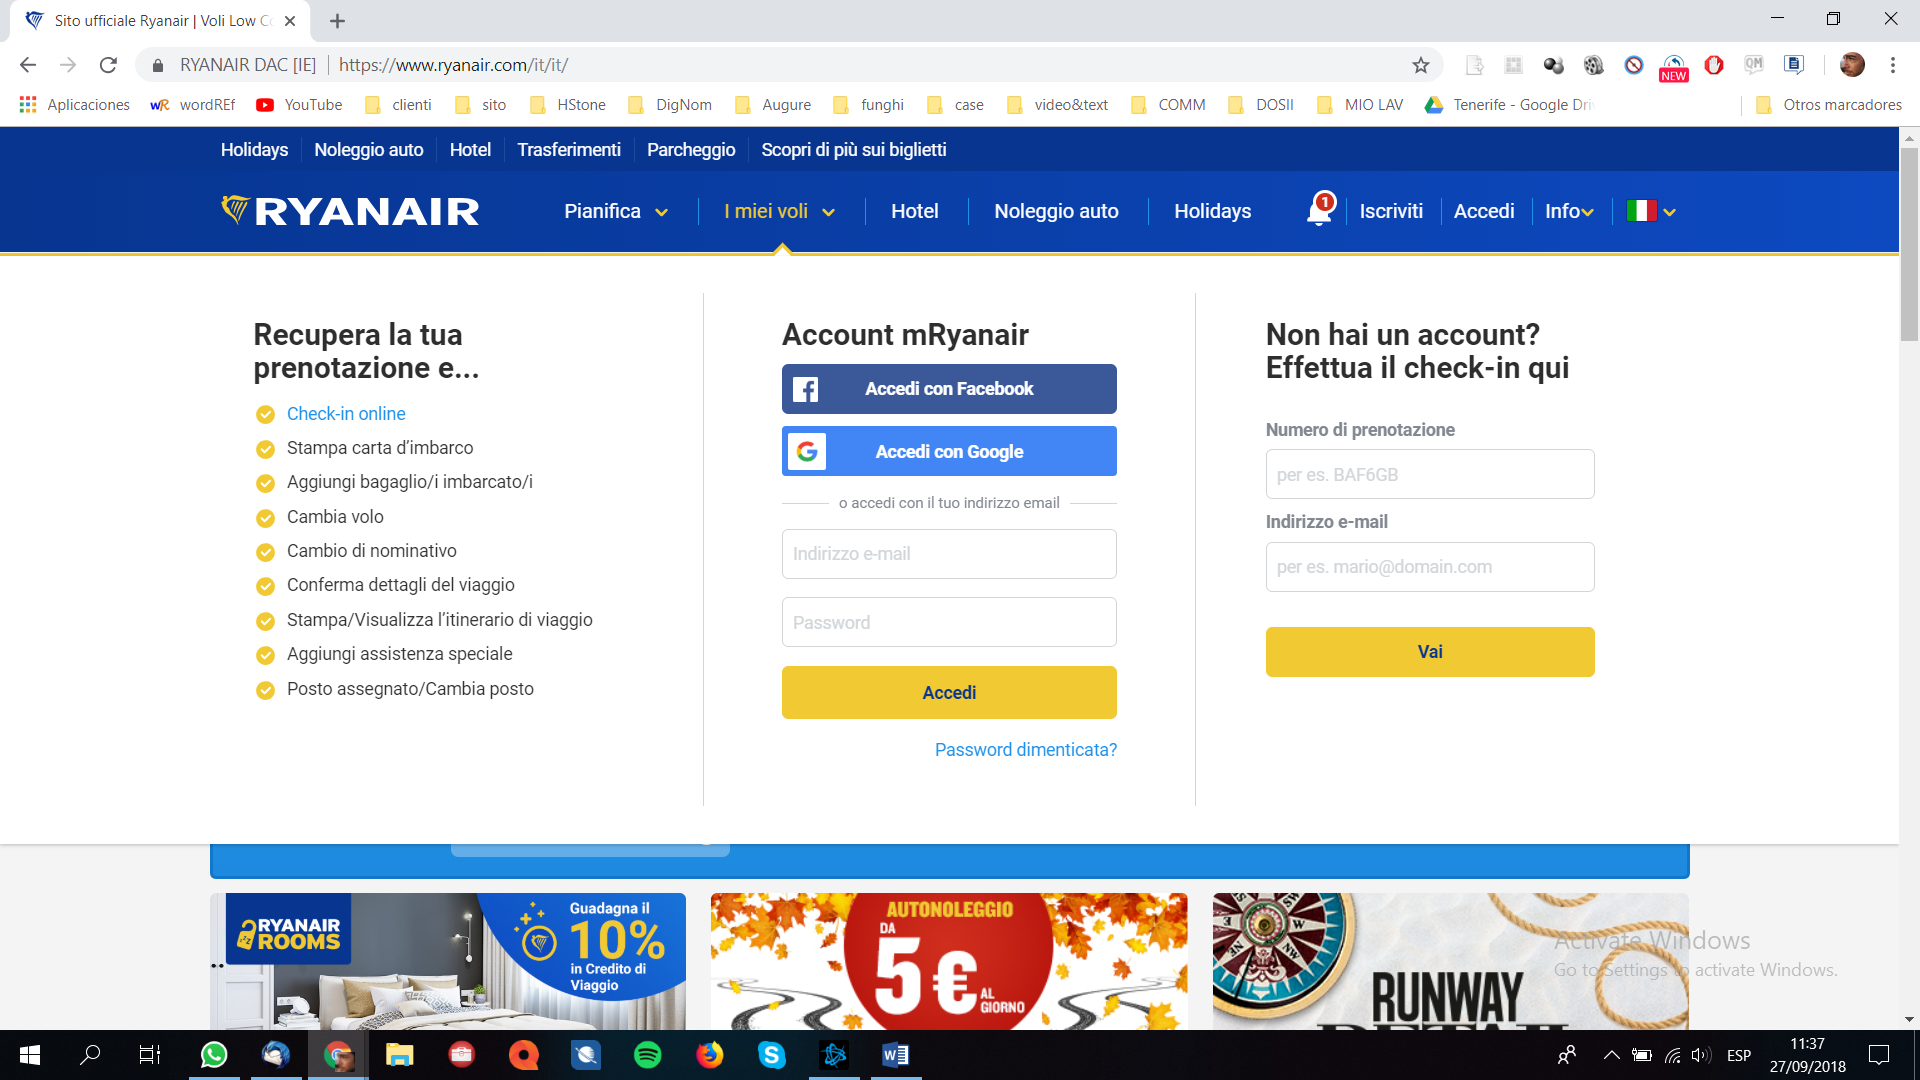Image resolution: width=1920 pixels, height=1080 pixels.
Task: Click volume icon in system tray
Action: point(1701,1055)
